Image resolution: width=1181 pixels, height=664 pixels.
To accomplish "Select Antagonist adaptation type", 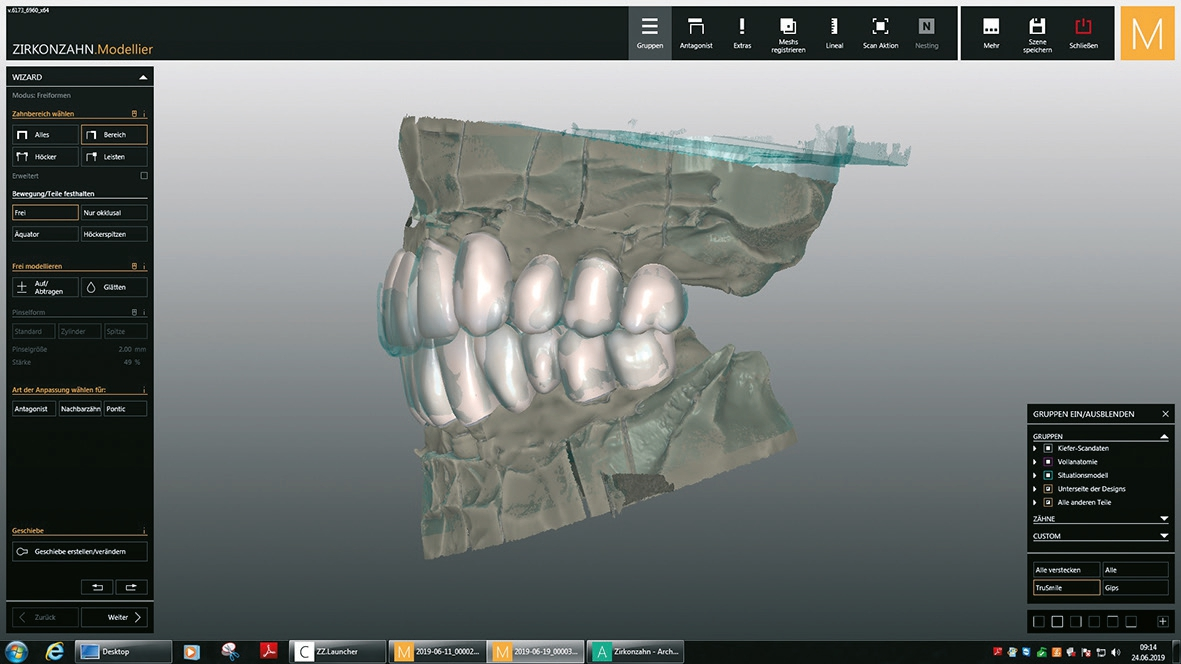I will point(33,409).
